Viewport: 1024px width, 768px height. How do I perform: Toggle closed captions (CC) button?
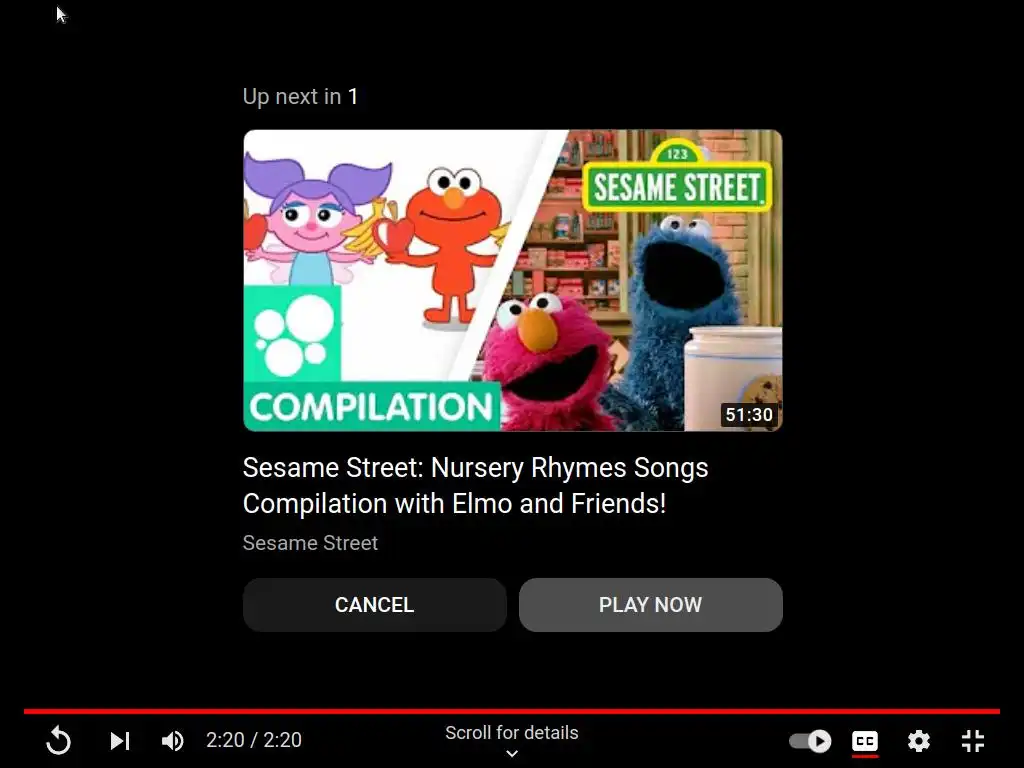865,741
